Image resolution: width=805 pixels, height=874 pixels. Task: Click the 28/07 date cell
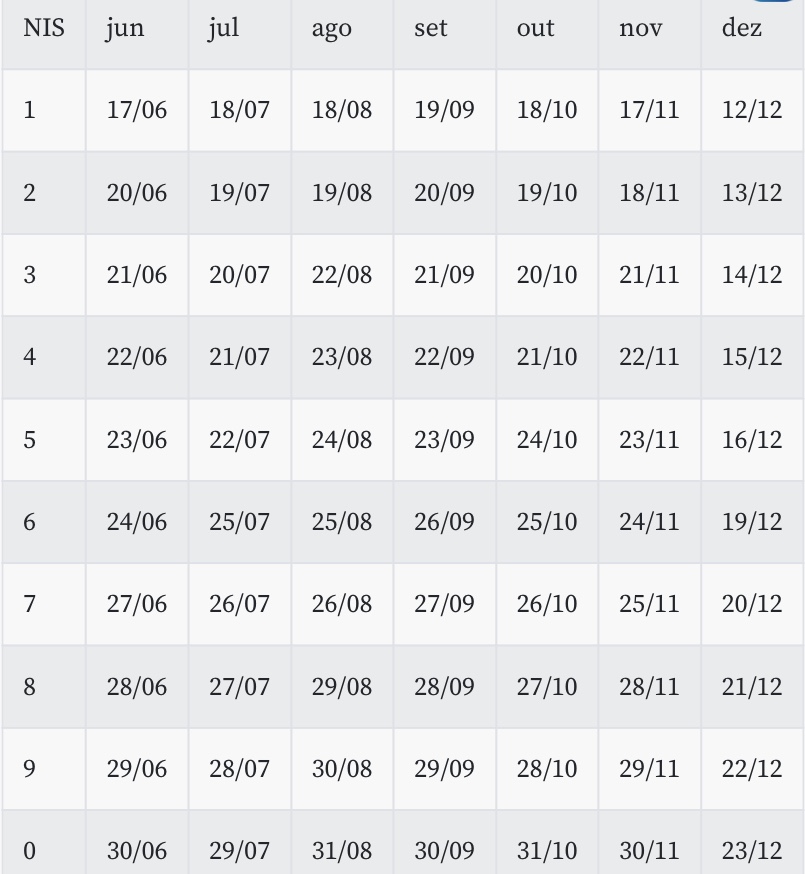[239, 769]
